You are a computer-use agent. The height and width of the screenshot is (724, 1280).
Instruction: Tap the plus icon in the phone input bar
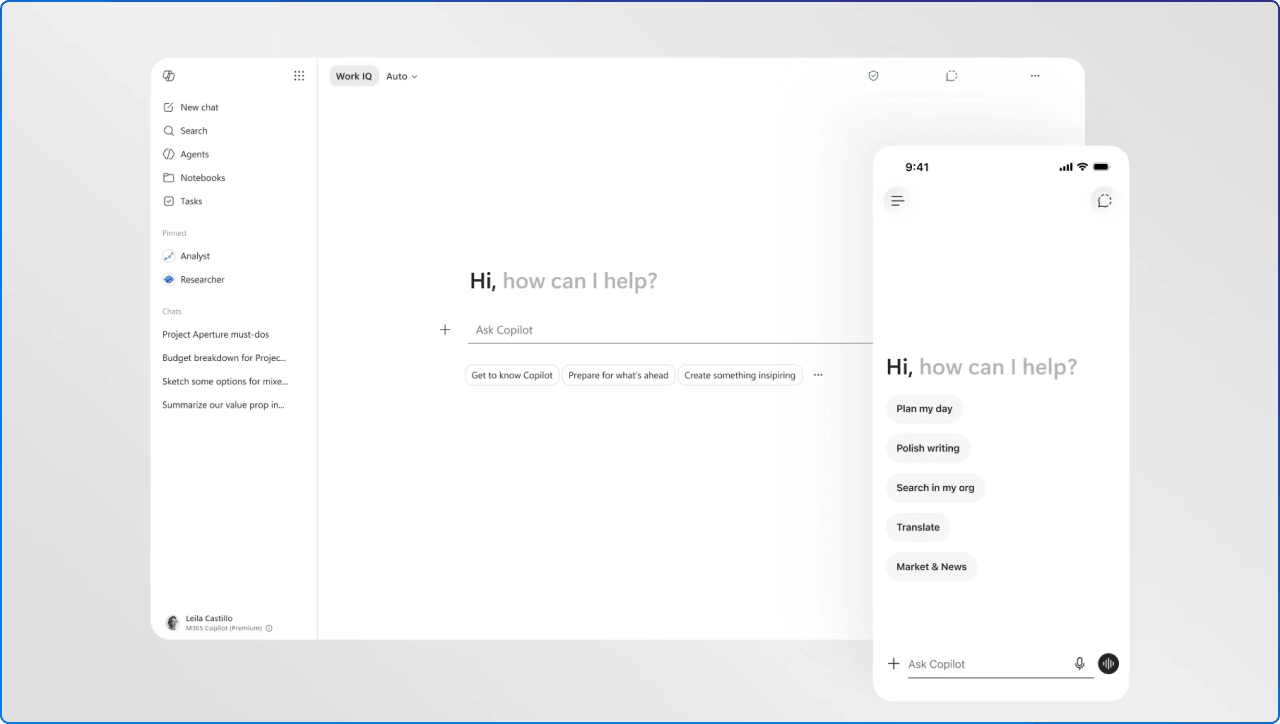(x=894, y=664)
